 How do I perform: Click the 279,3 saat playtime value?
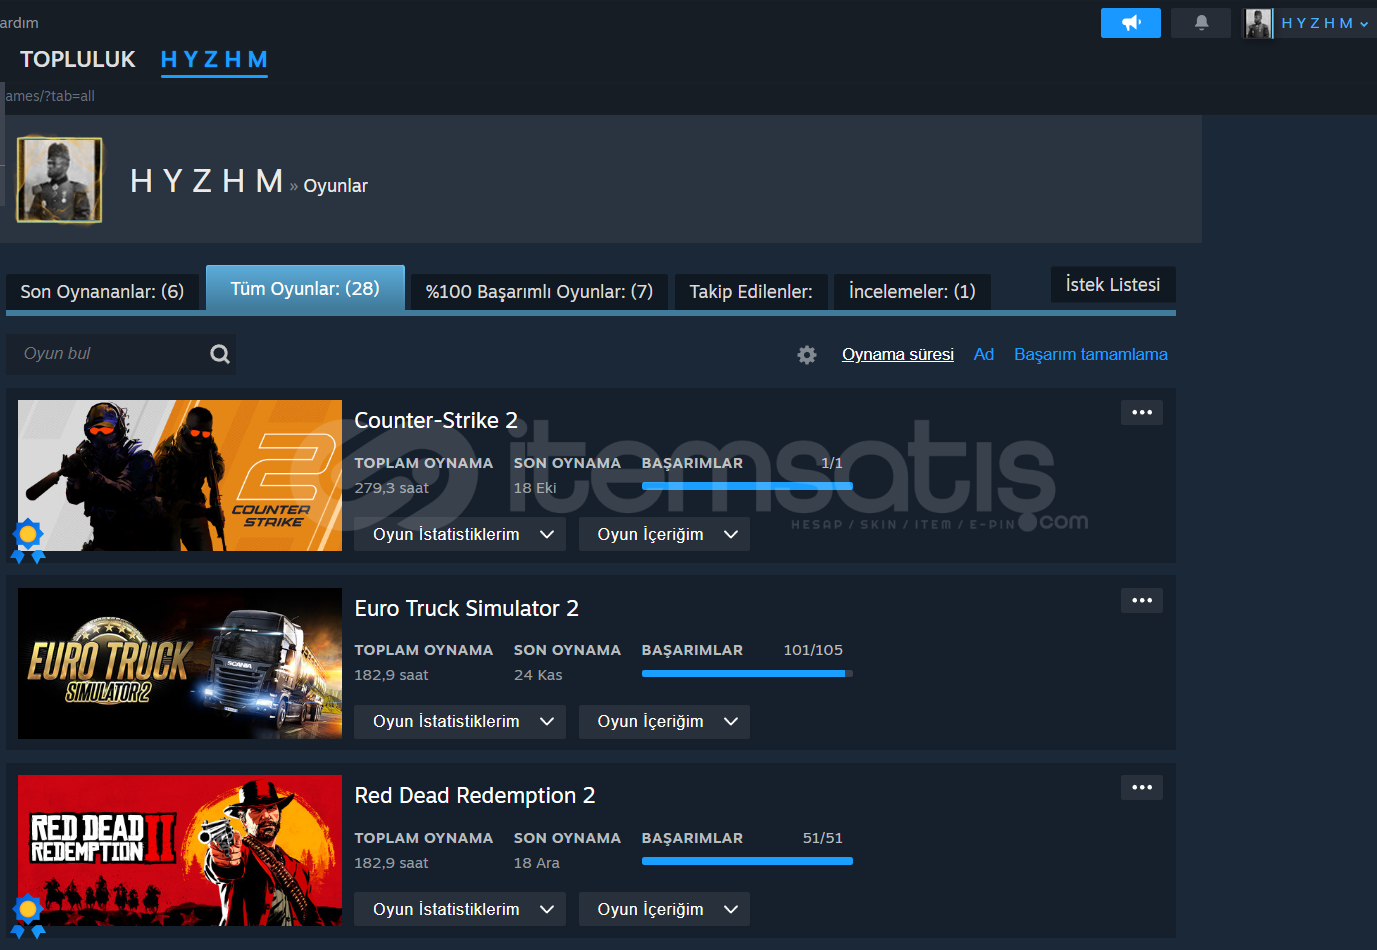click(391, 488)
